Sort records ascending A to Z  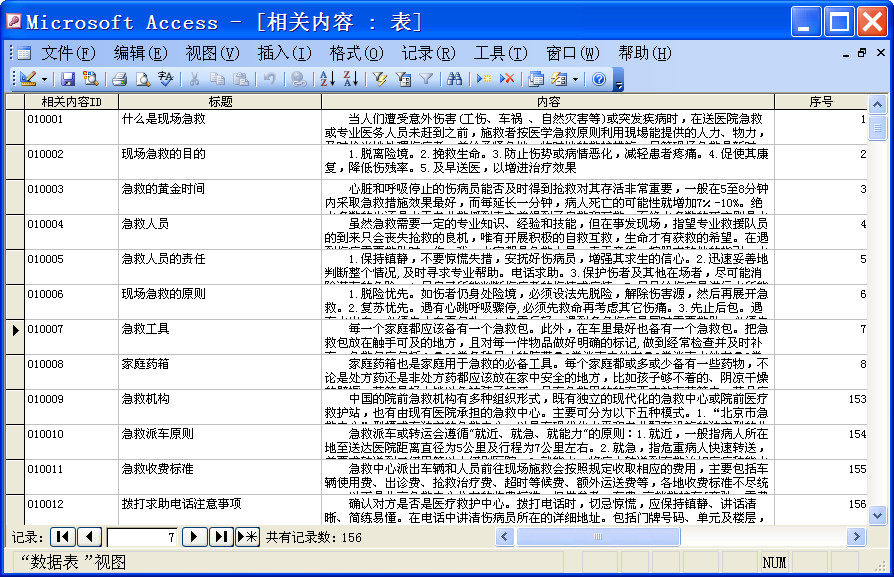[327, 79]
